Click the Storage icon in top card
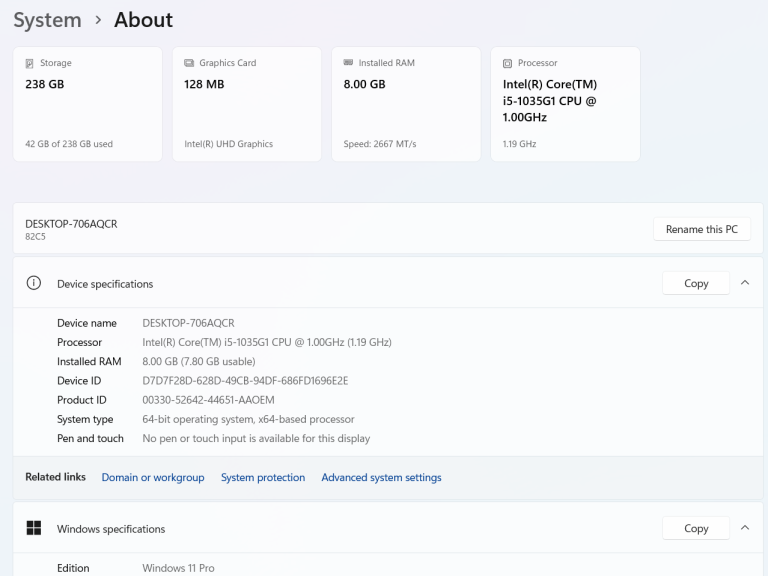The width and height of the screenshot is (768, 576). click(30, 63)
